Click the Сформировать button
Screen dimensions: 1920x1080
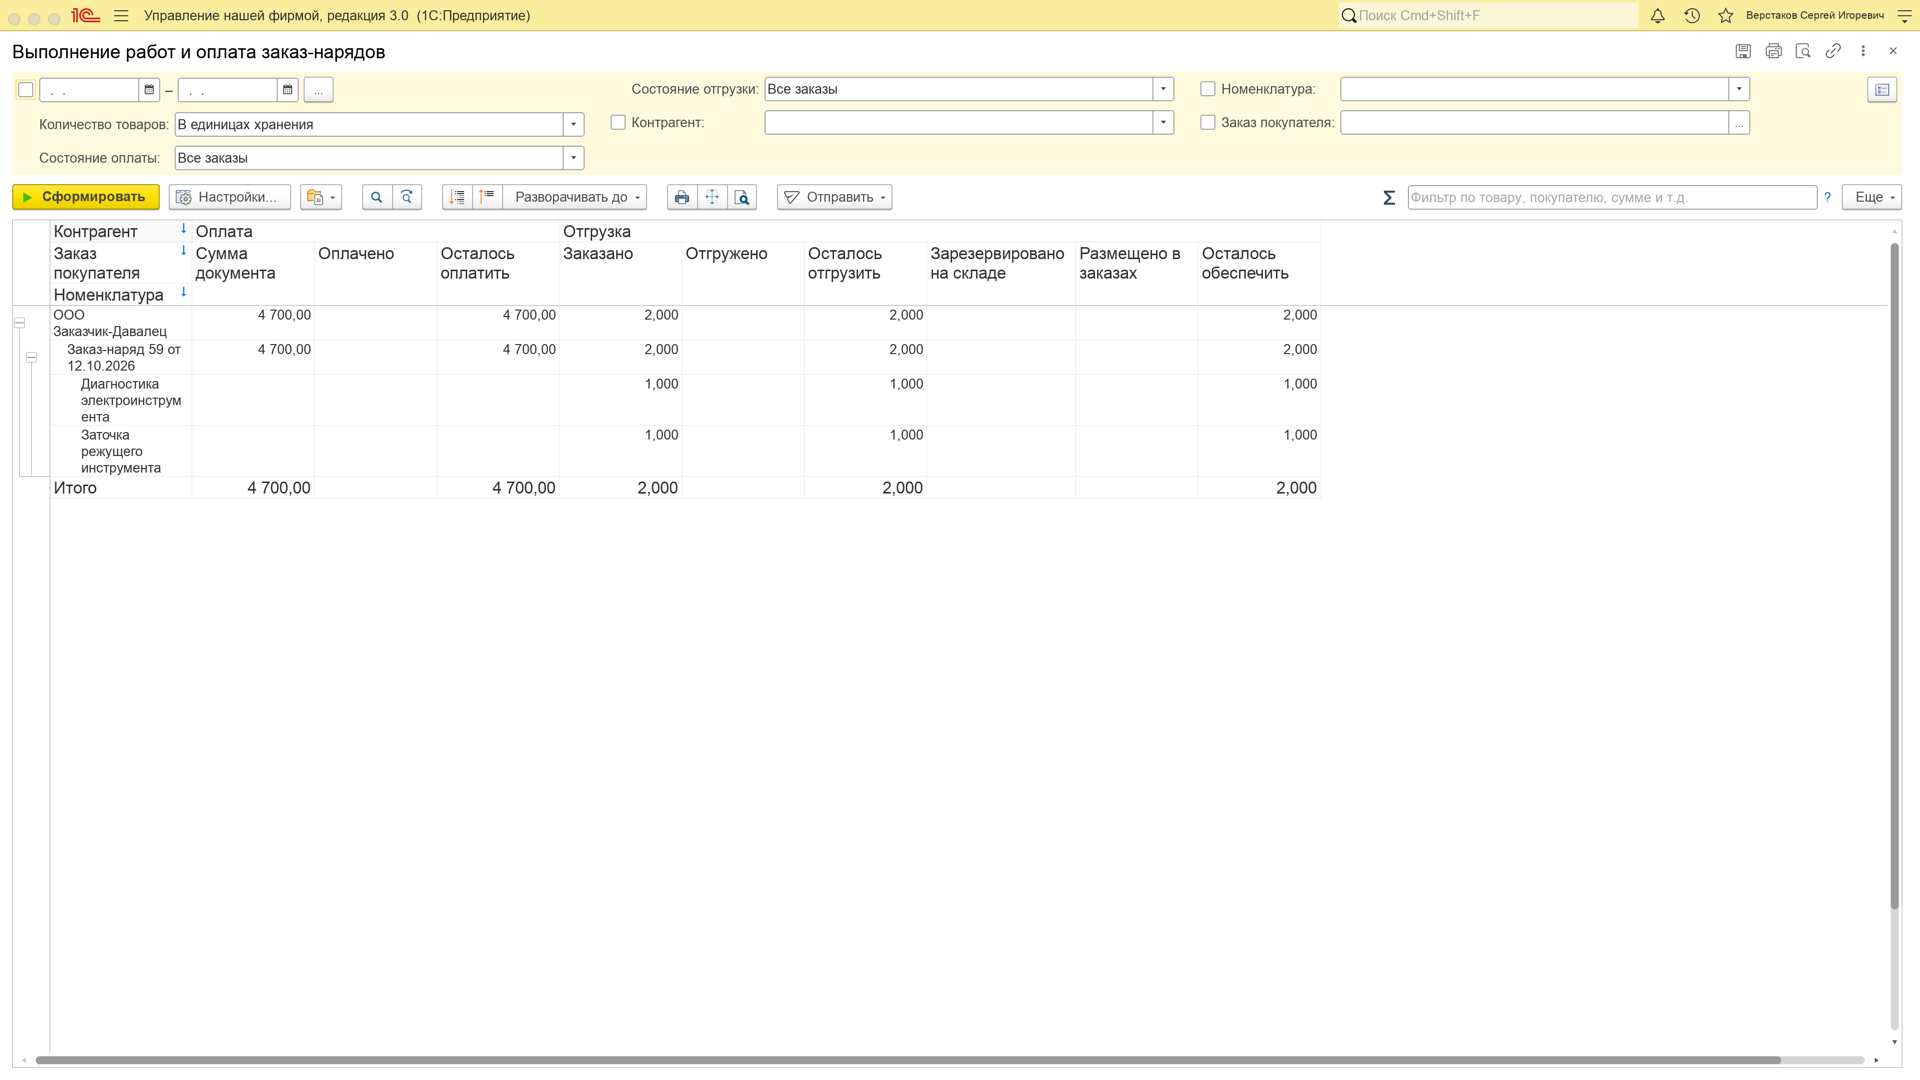[x=86, y=197]
